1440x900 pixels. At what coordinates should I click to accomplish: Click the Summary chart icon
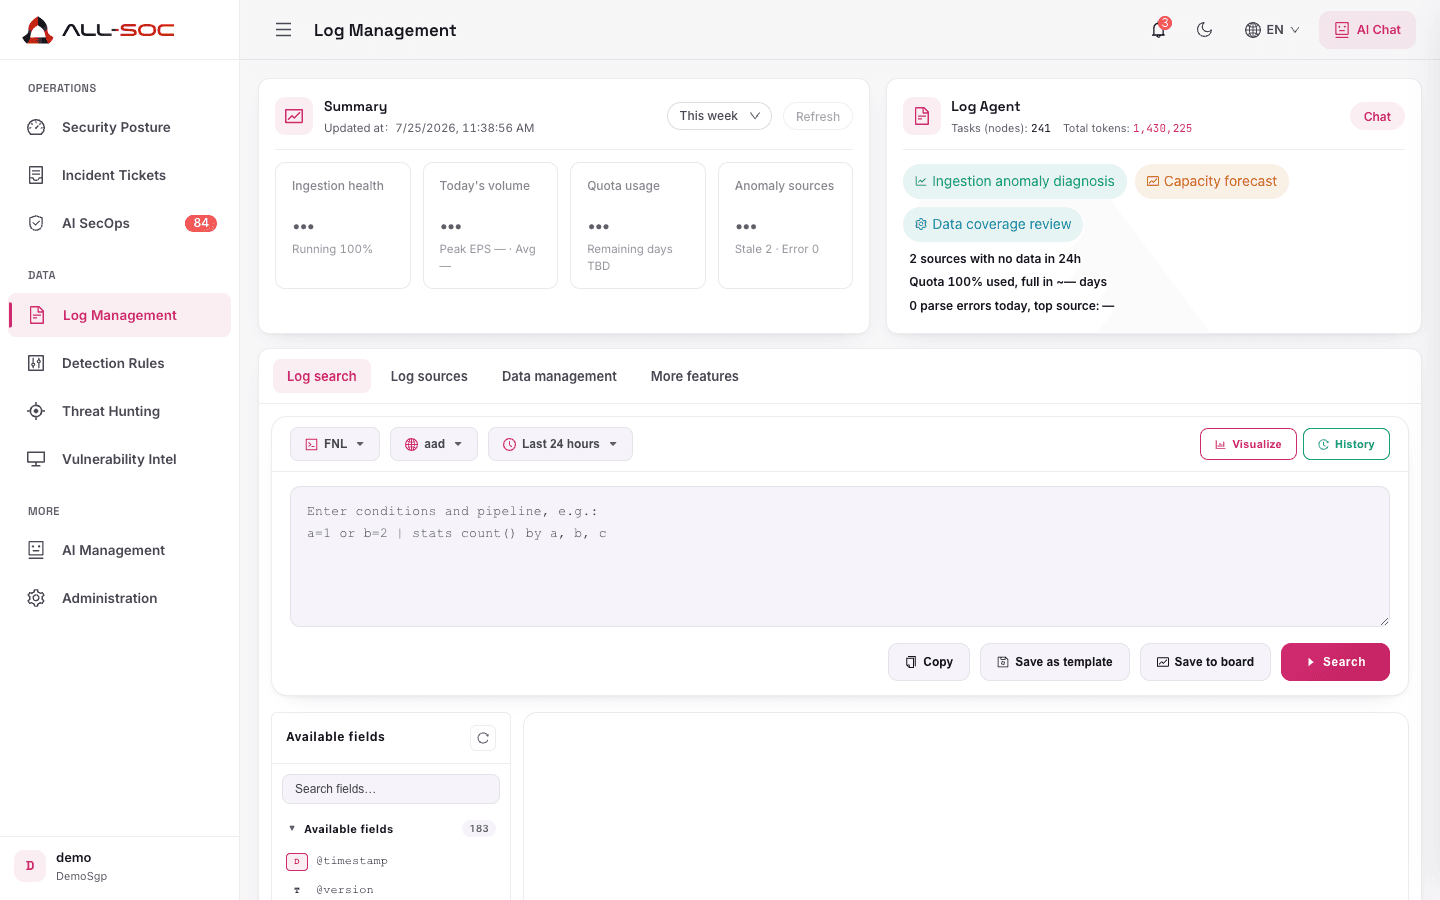[x=294, y=116]
